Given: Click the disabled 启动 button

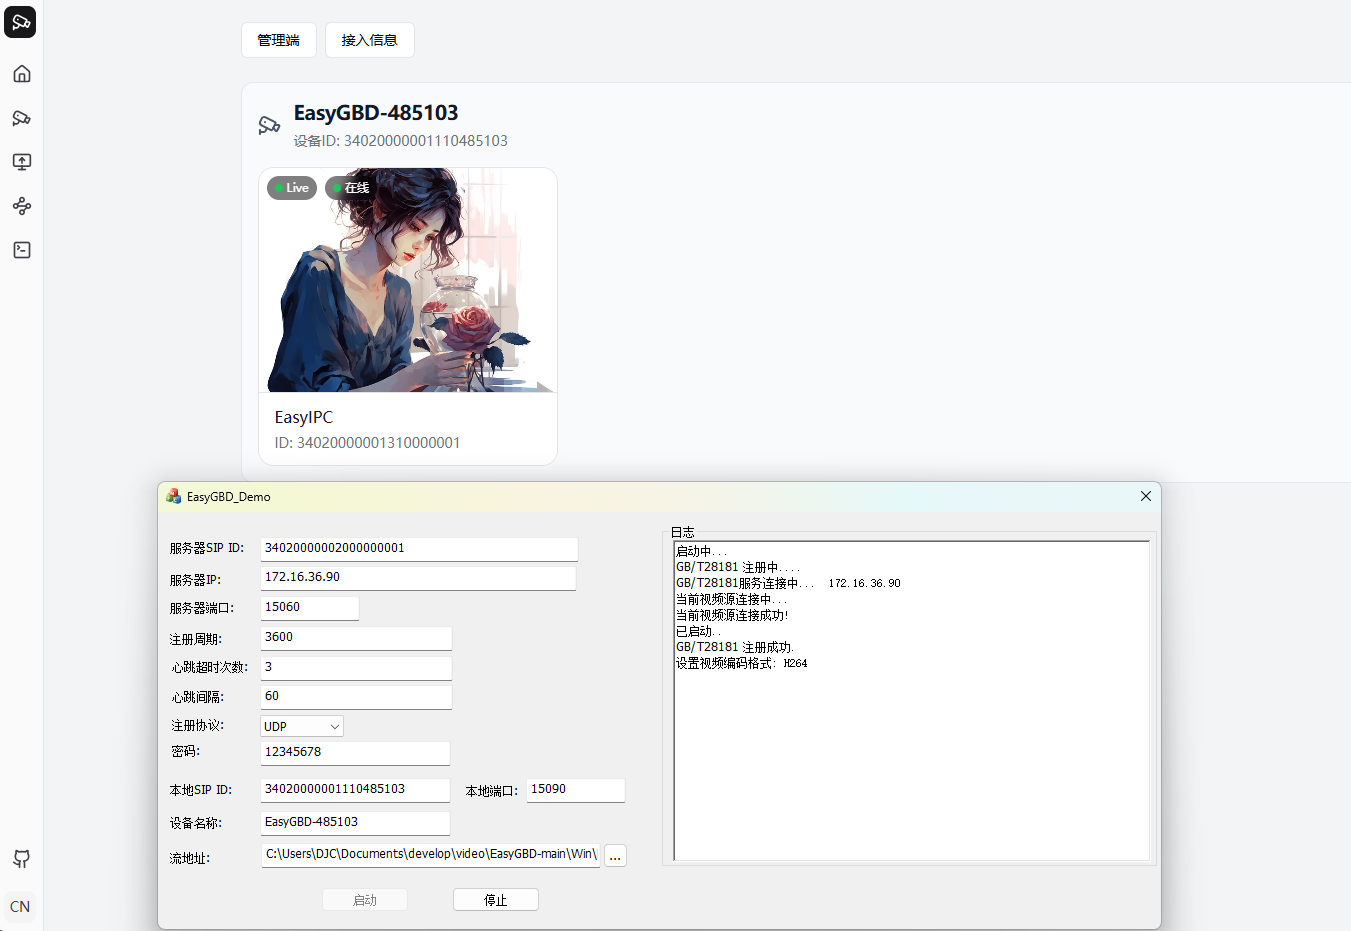Looking at the screenshot, I should 365,900.
